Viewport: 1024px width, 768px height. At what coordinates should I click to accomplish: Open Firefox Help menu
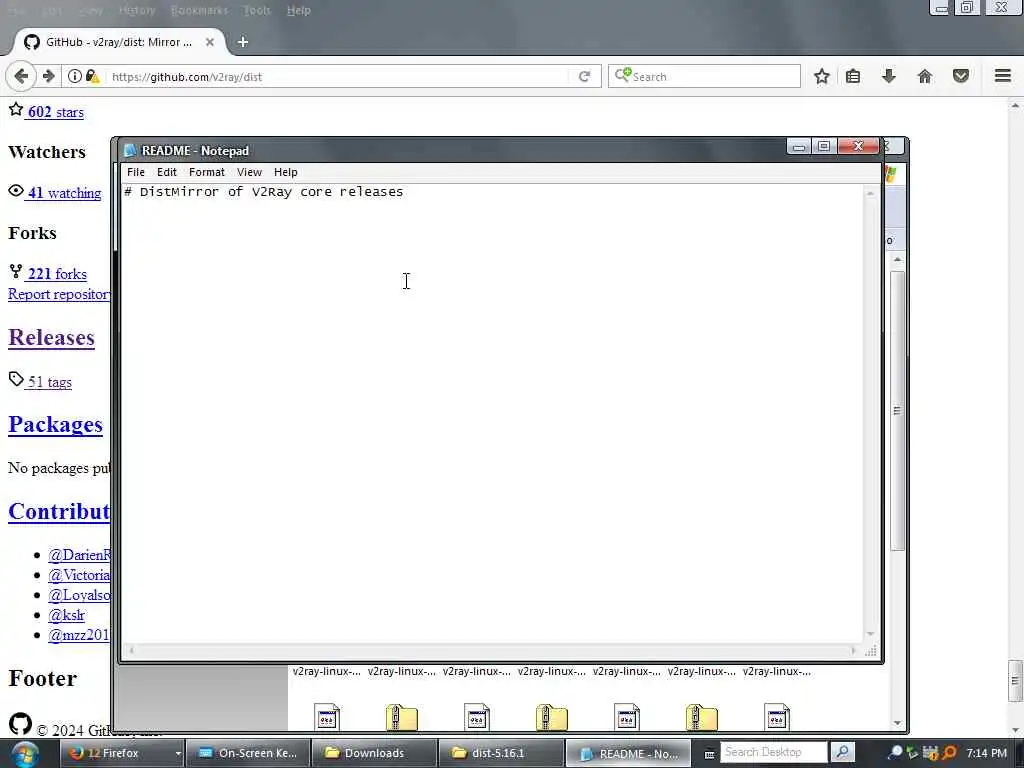click(298, 10)
